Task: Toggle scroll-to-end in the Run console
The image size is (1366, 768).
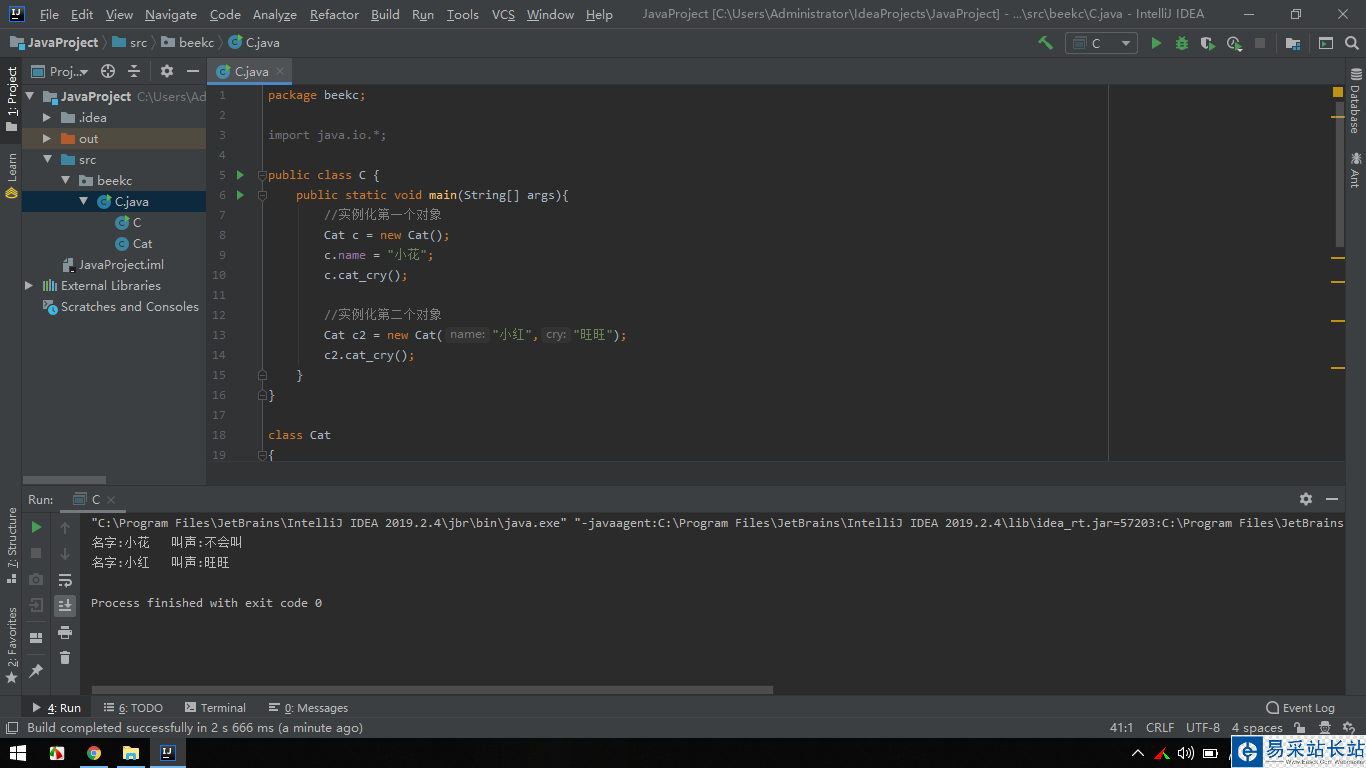Action: pos(65,605)
